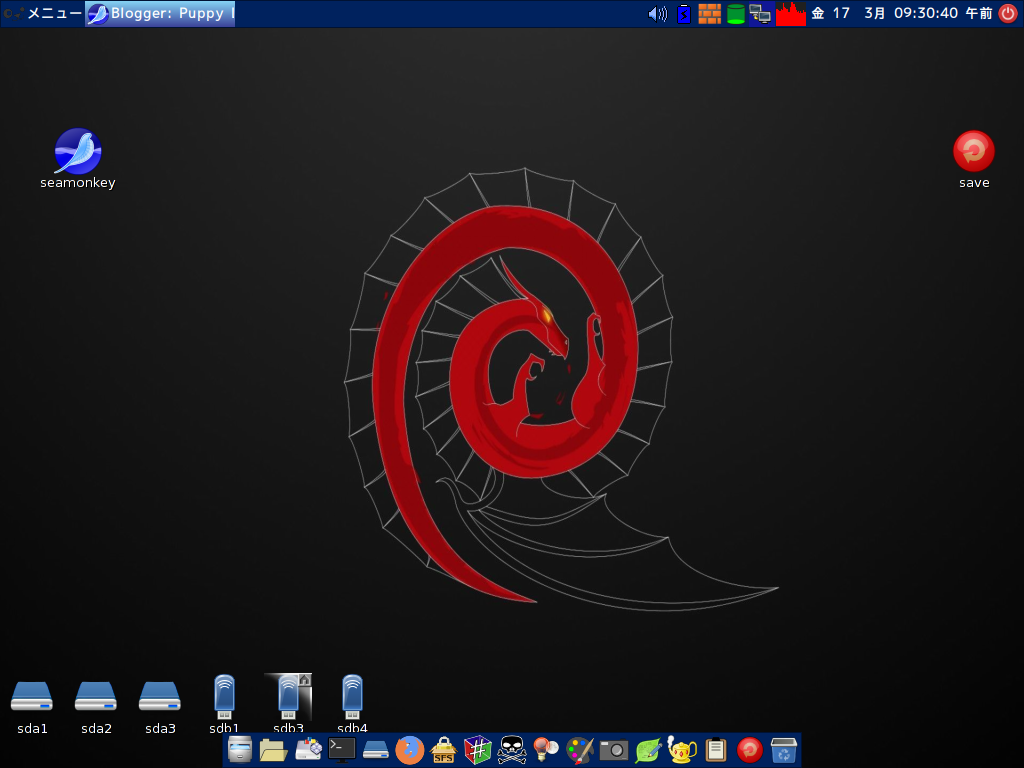Click the save session icon on the desktop
Screen dimensions: 1024x768
coord(973,150)
